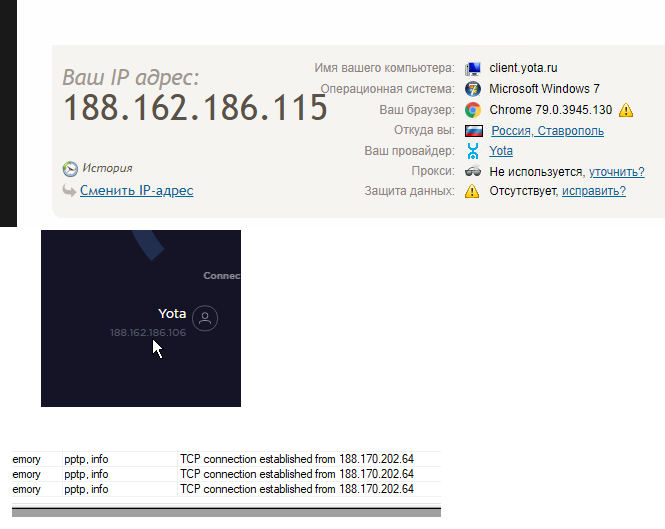
Task: Open the Россия, Ставрополь location link
Action: [x=548, y=131]
